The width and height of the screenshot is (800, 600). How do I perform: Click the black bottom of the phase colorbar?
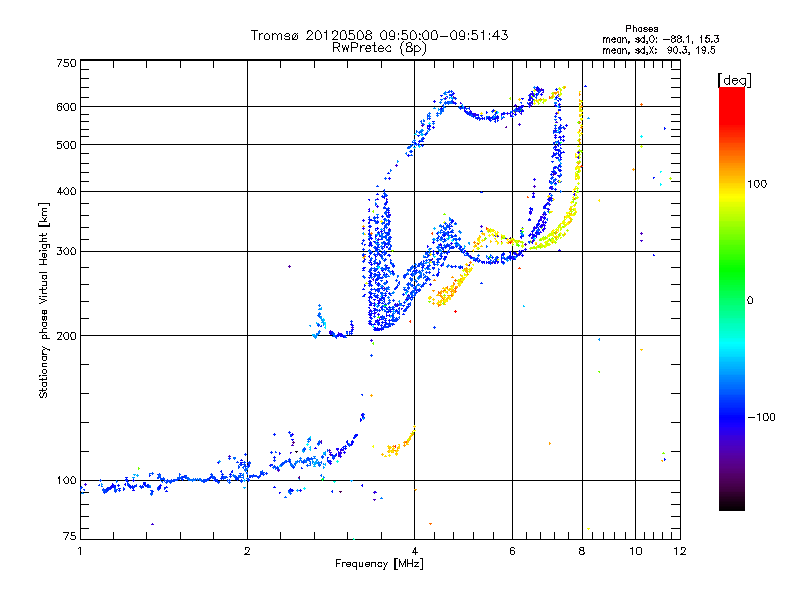732,504
